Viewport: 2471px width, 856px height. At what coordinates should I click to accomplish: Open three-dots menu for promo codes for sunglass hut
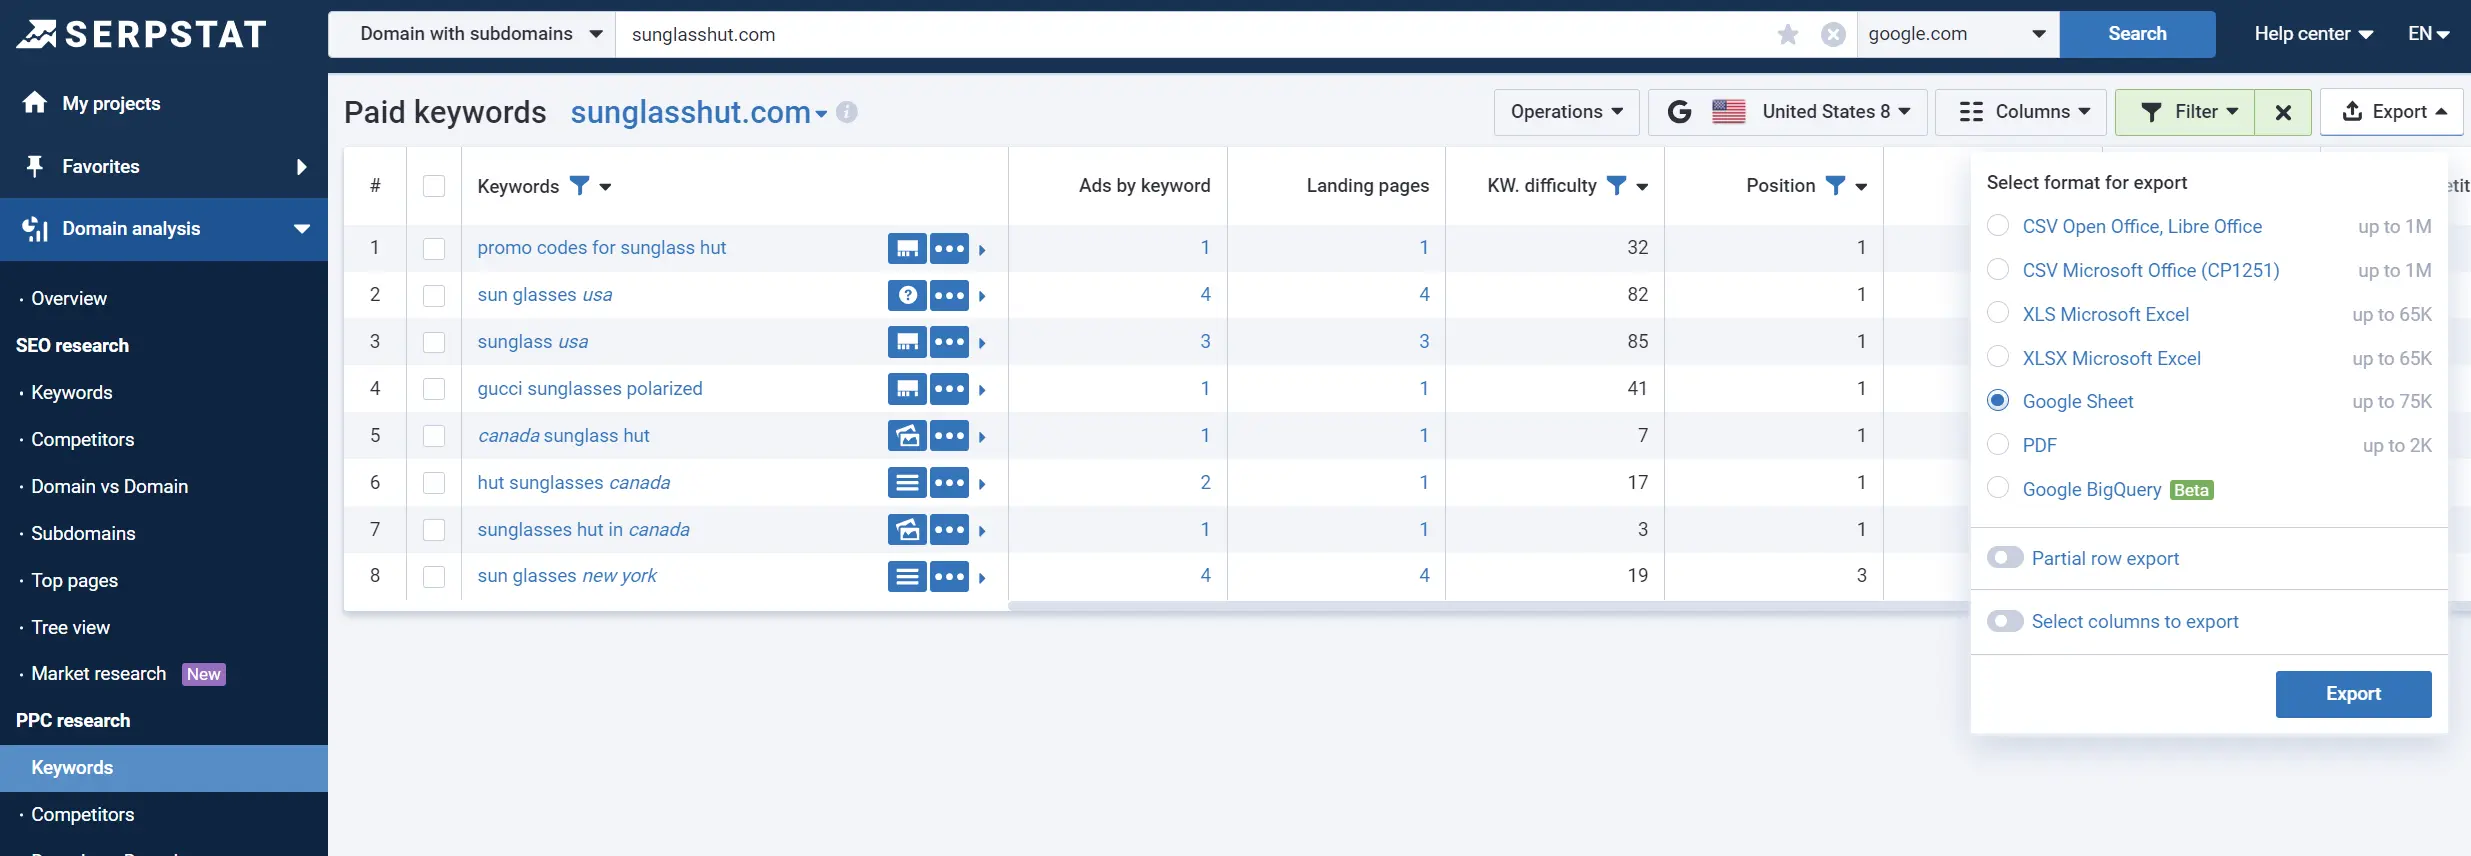click(949, 248)
